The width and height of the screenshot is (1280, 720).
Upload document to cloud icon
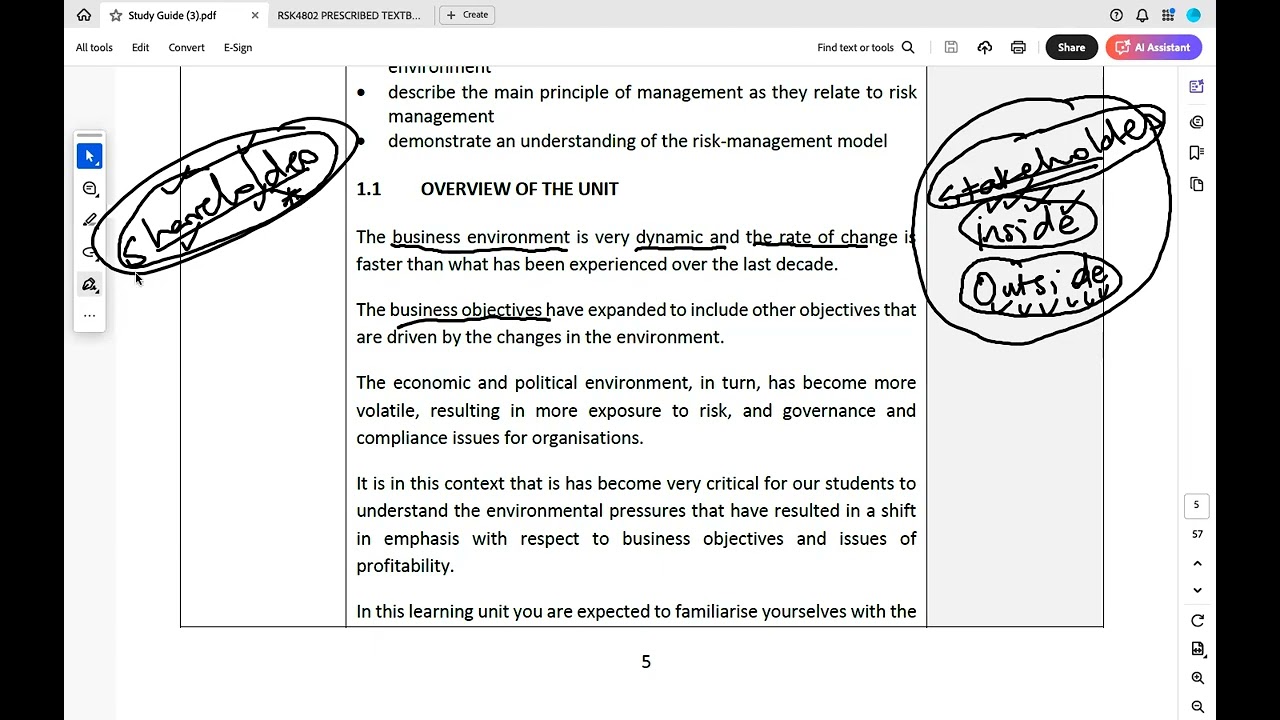tap(985, 47)
